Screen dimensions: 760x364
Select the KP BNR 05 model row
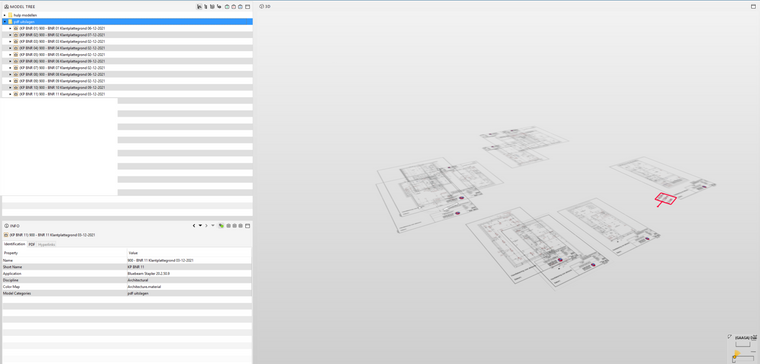(127, 54)
